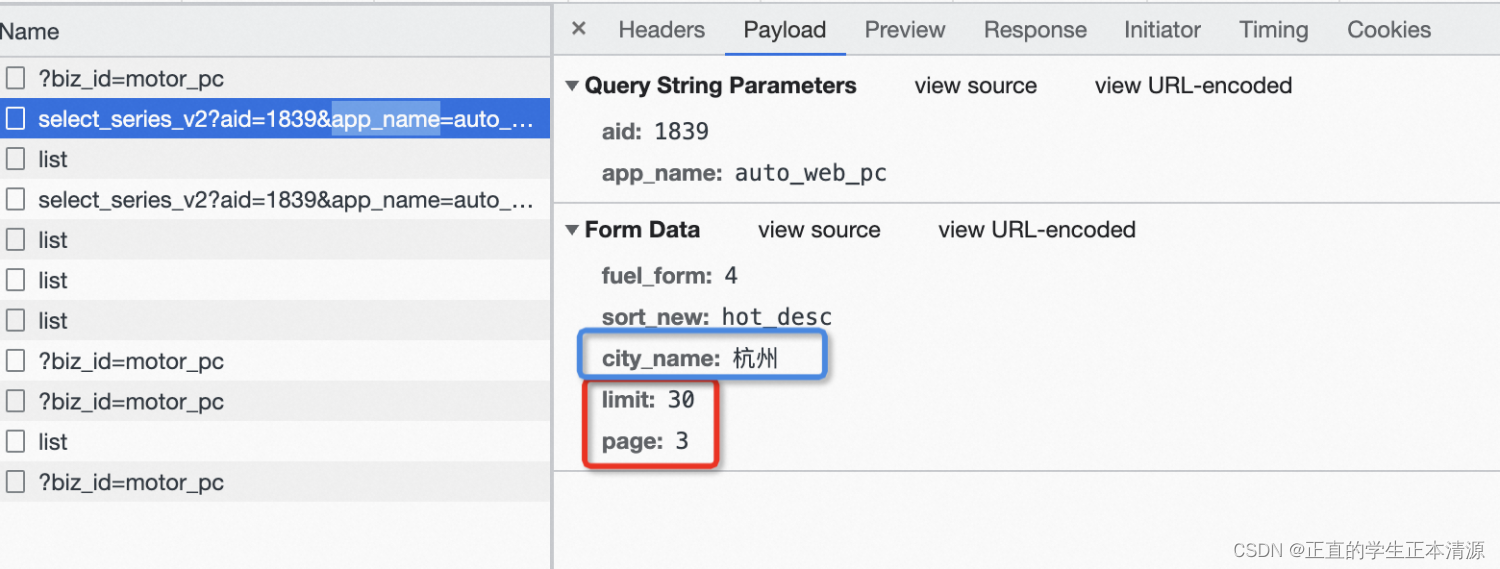Image resolution: width=1500 pixels, height=569 pixels.
Task: Click the limit: 30 field
Action: point(648,400)
